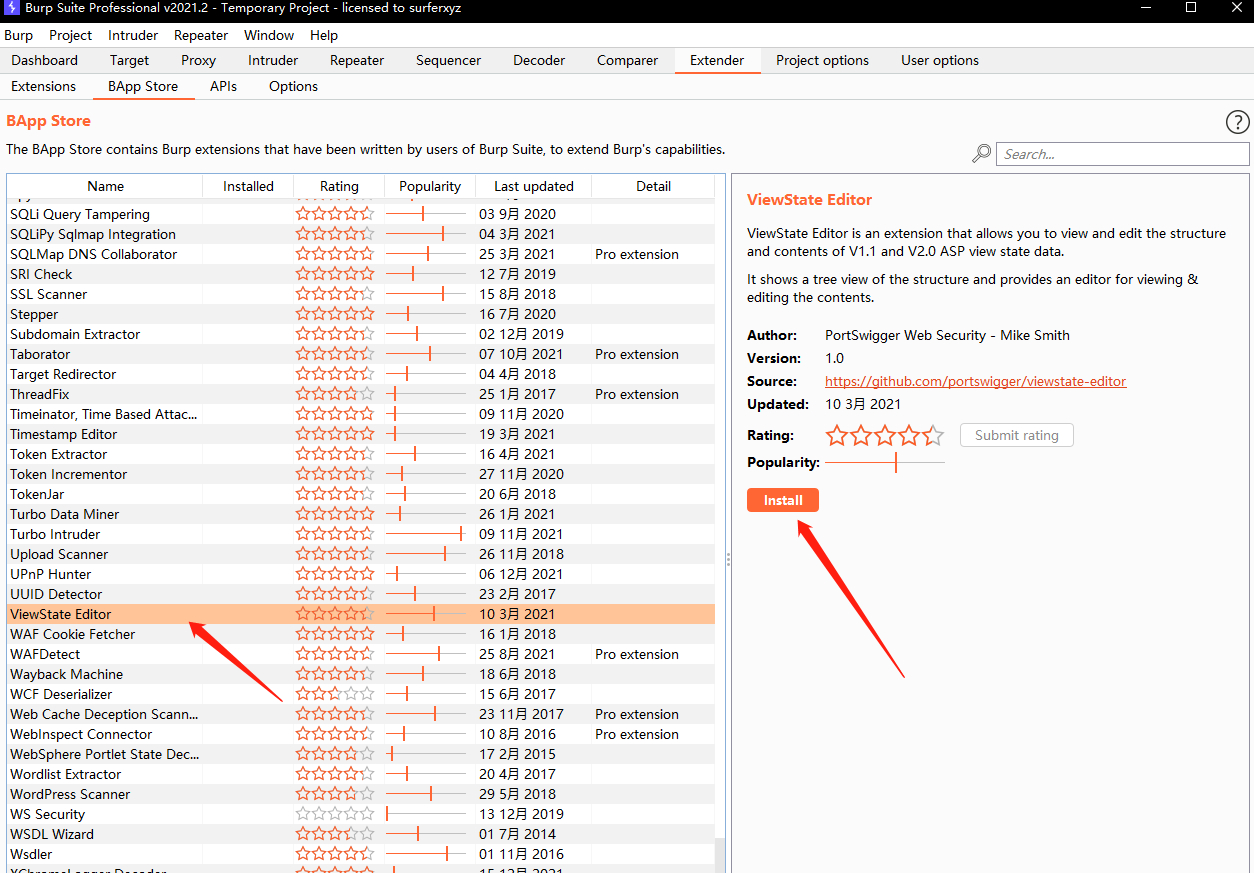Open the Options sub-tab under Extender
The height and width of the screenshot is (873, 1254).
[293, 86]
